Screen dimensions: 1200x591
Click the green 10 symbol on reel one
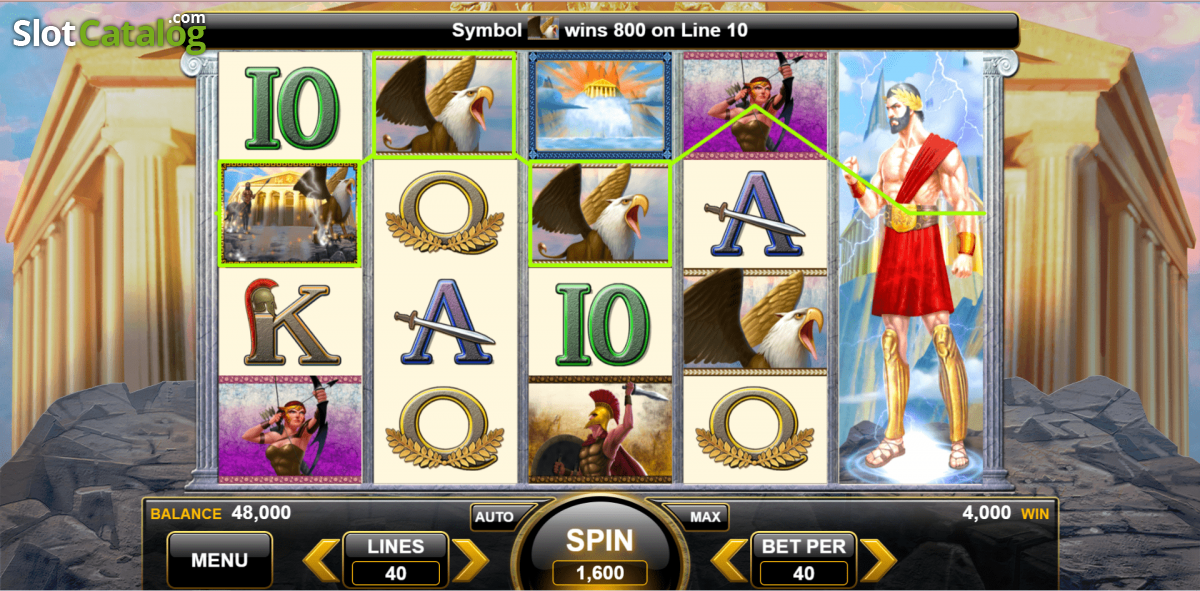click(290, 107)
